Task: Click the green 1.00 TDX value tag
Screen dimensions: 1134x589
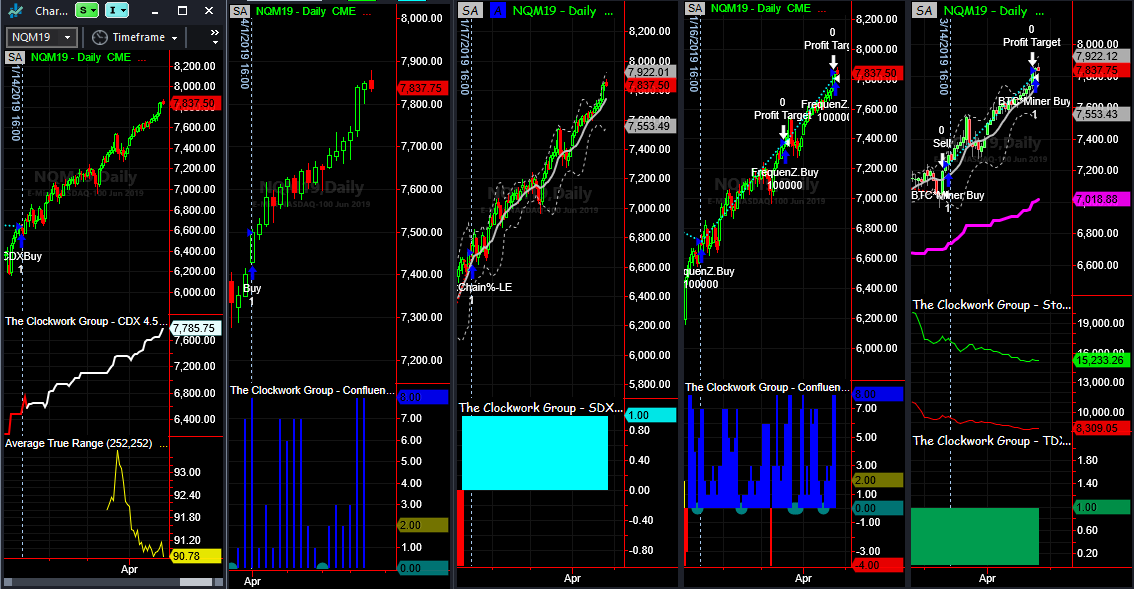Action: pyautogui.click(x=1102, y=507)
